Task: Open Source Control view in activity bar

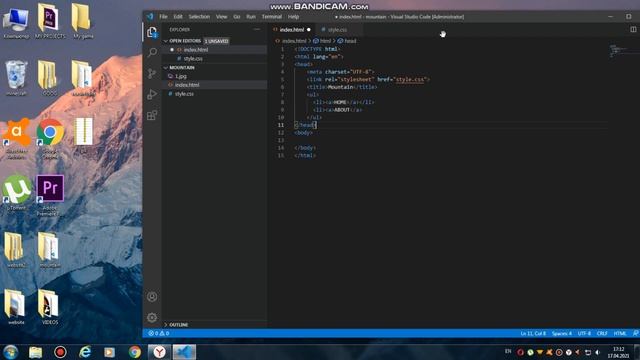Action: (x=152, y=73)
